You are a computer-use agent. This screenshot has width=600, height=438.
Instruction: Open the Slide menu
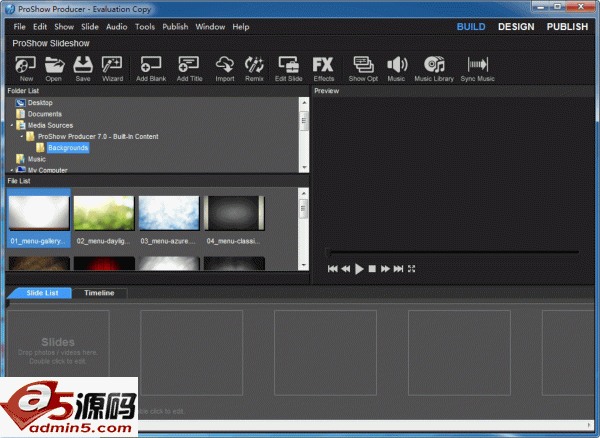point(90,27)
